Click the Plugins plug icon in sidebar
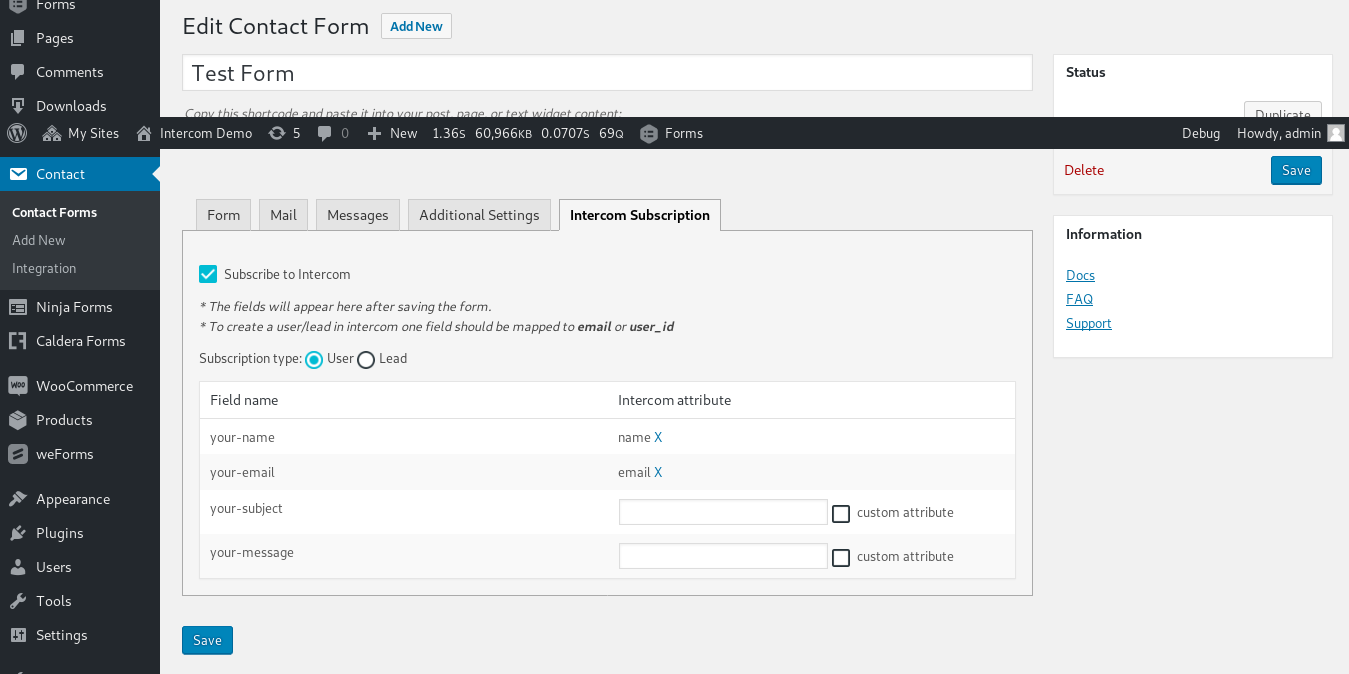 click(x=17, y=533)
